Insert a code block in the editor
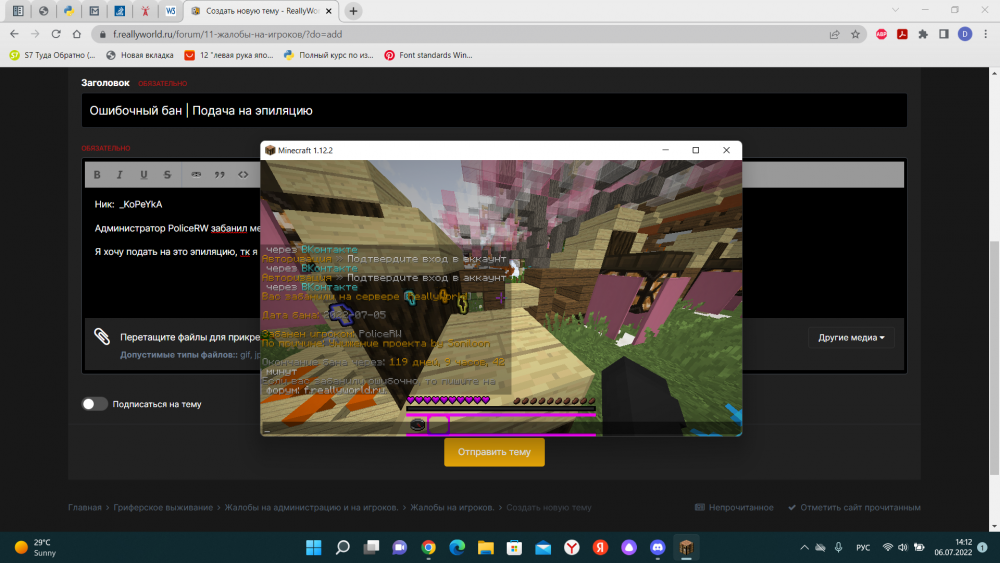The height and width of the screenshot is (563, 1000). pyautogui.click(x=243, y=175)
